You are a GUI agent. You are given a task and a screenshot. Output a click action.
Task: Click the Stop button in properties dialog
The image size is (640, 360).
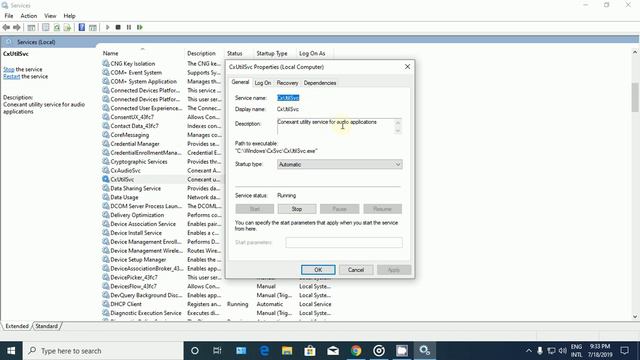point(297,209)
